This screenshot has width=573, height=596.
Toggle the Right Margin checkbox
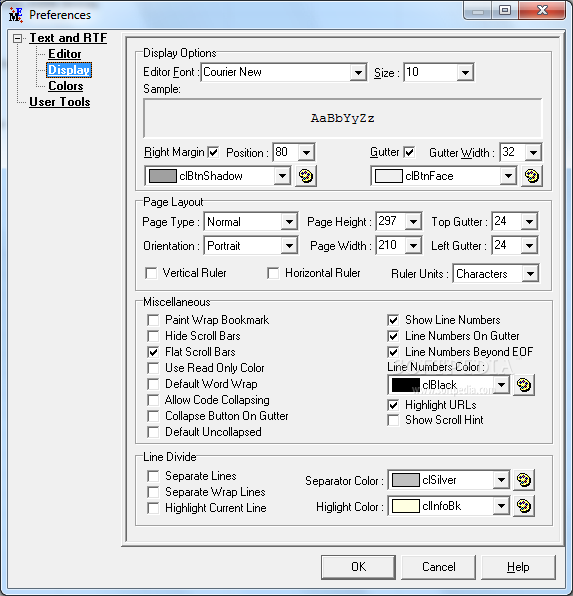point(213,152)
